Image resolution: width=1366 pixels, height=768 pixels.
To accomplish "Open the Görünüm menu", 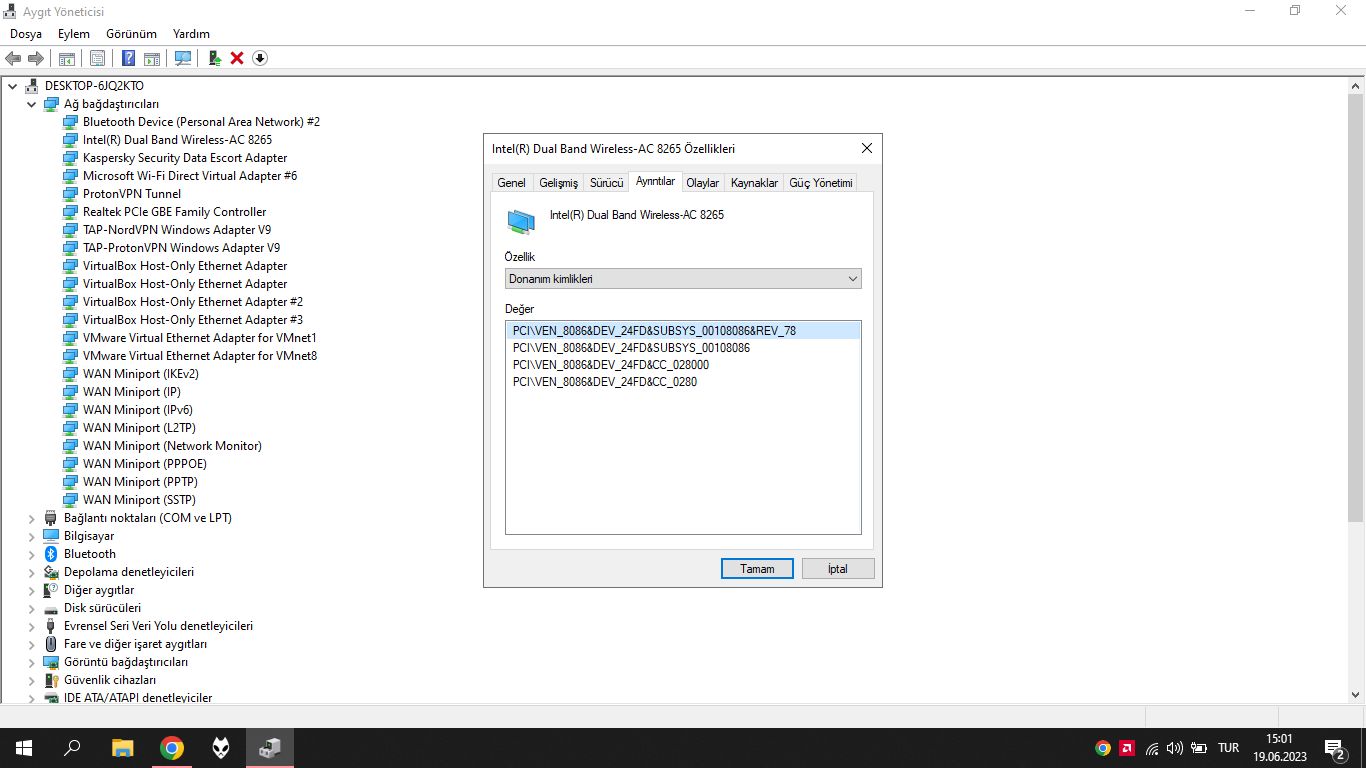I will click(131, 34).
